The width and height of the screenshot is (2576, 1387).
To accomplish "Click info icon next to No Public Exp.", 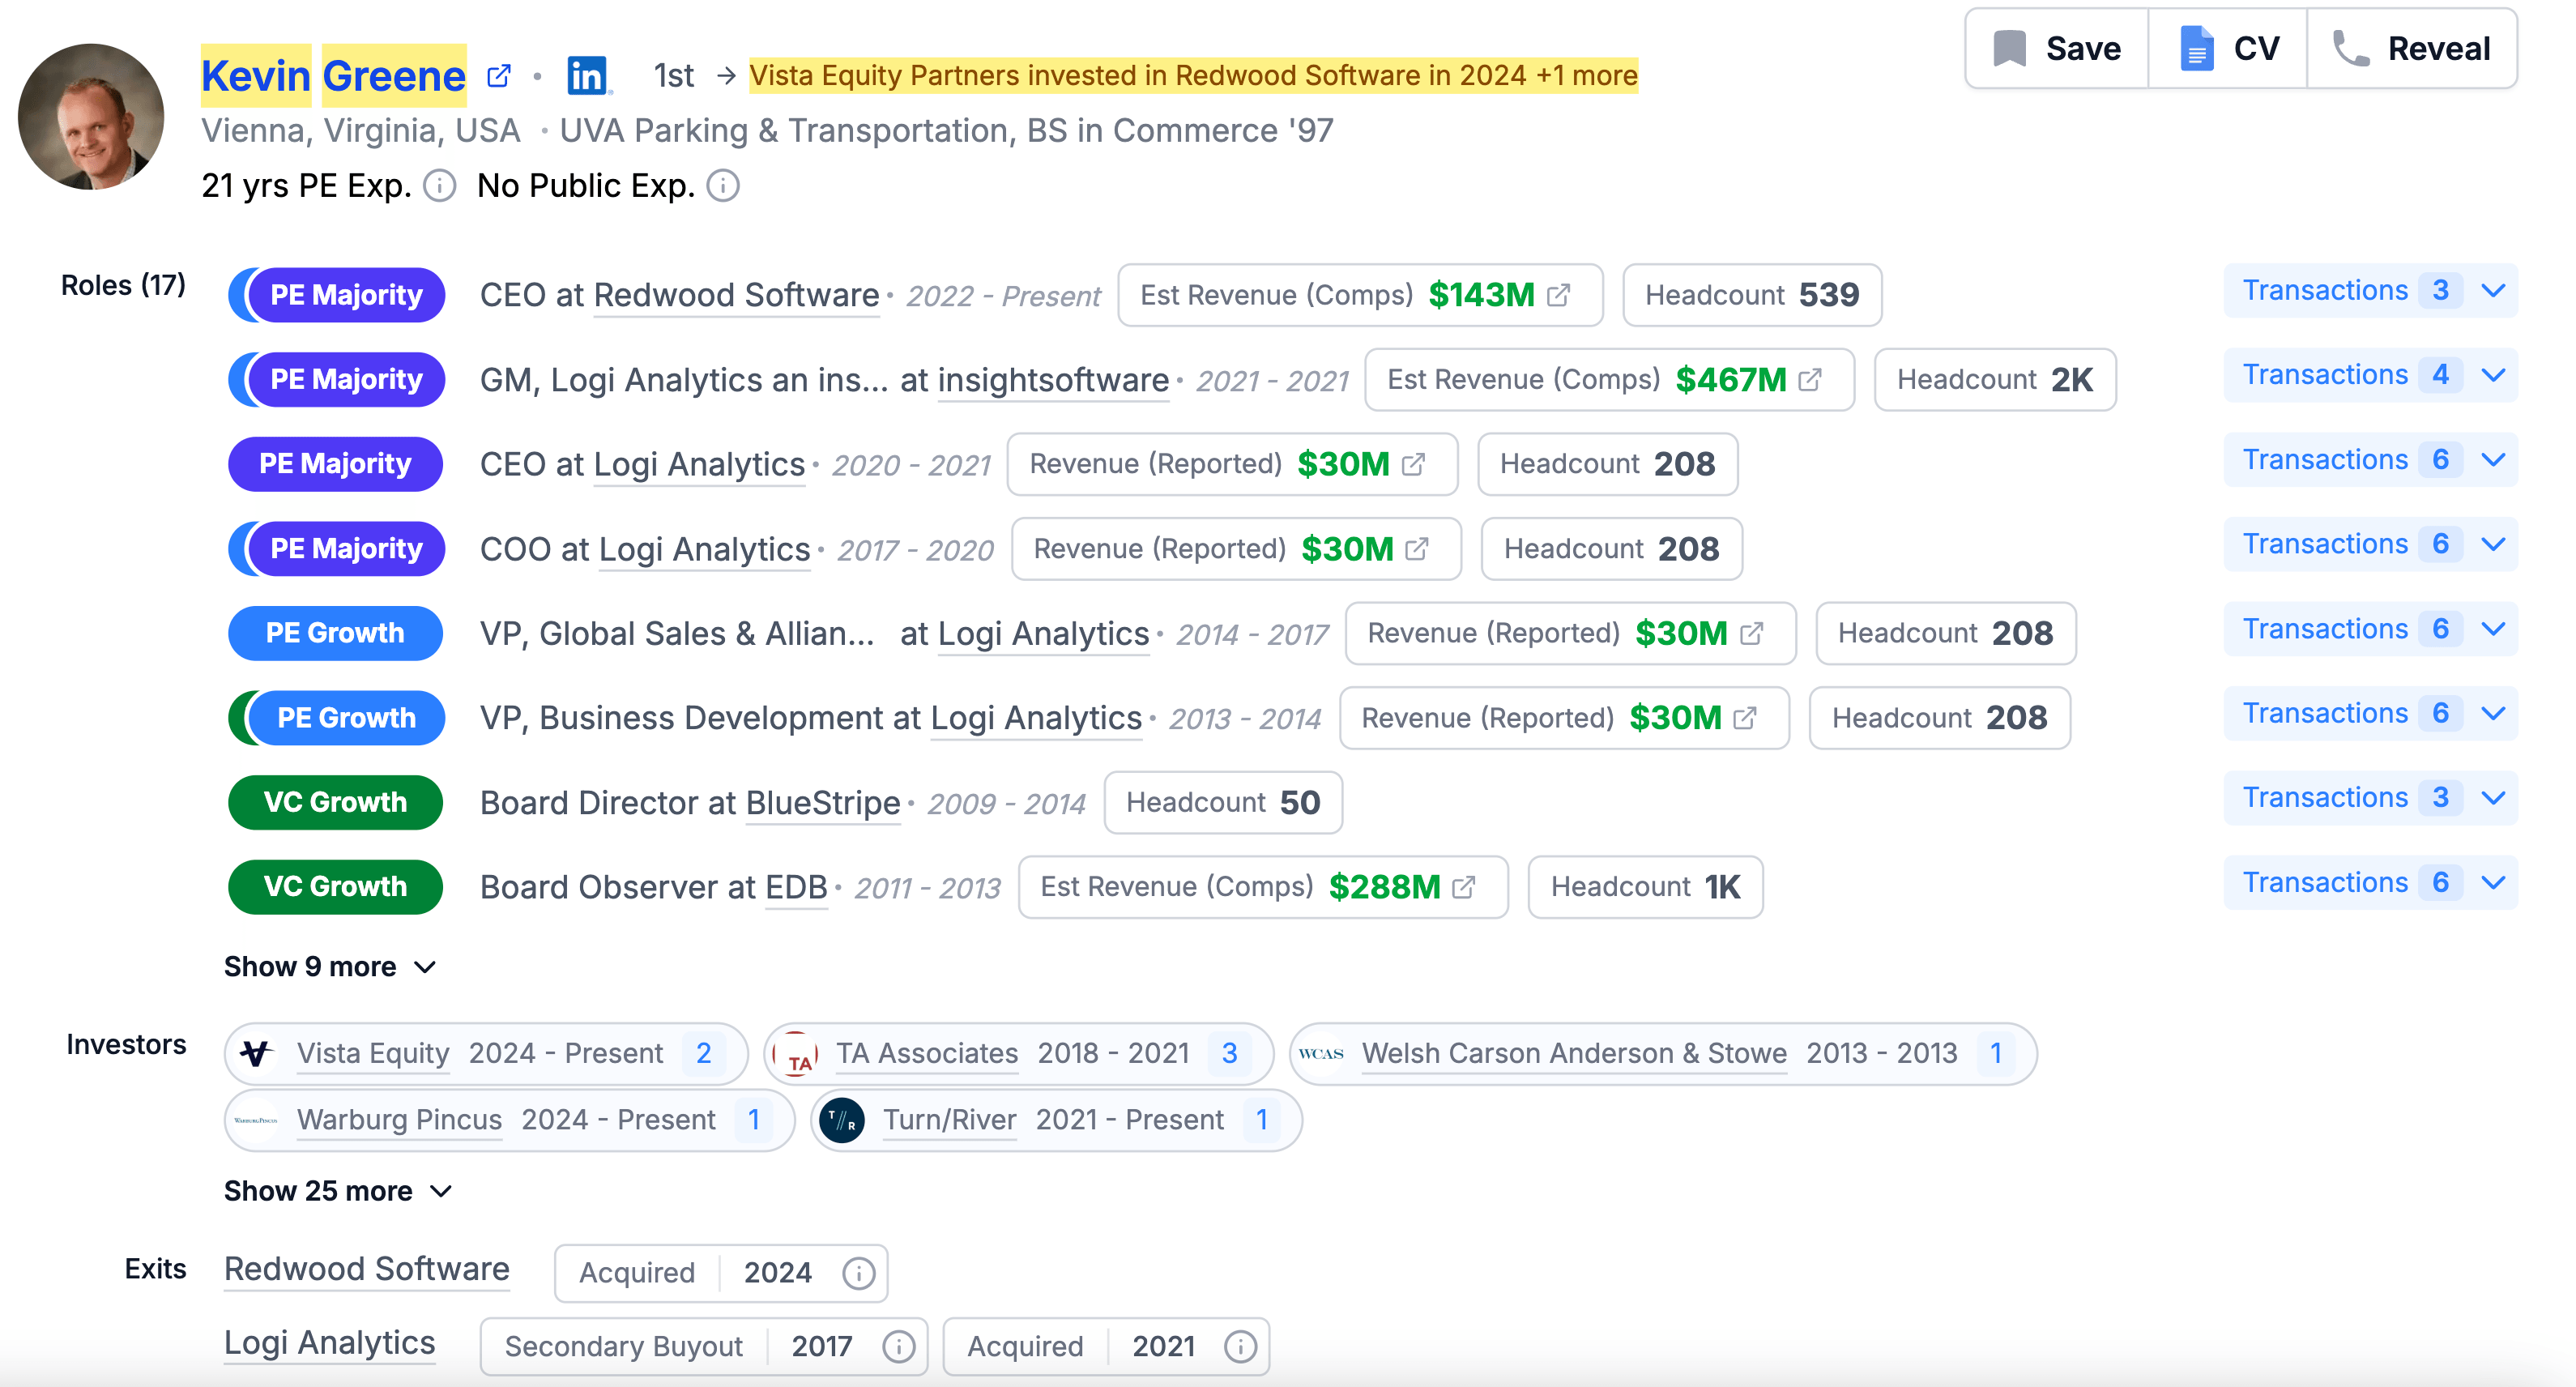I will pyautogui.click(x=722, y=186).
